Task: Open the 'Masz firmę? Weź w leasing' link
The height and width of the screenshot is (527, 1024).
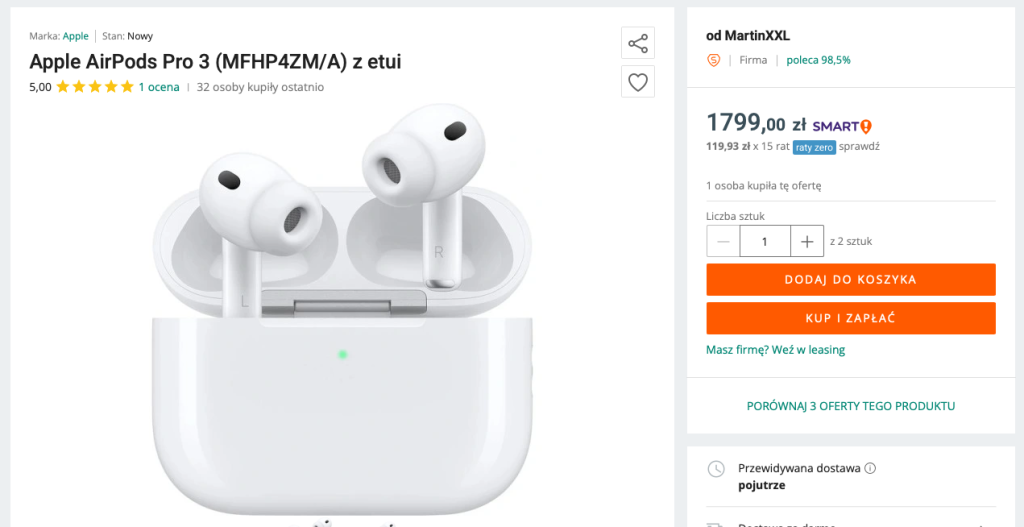Action: pos(775,350)
